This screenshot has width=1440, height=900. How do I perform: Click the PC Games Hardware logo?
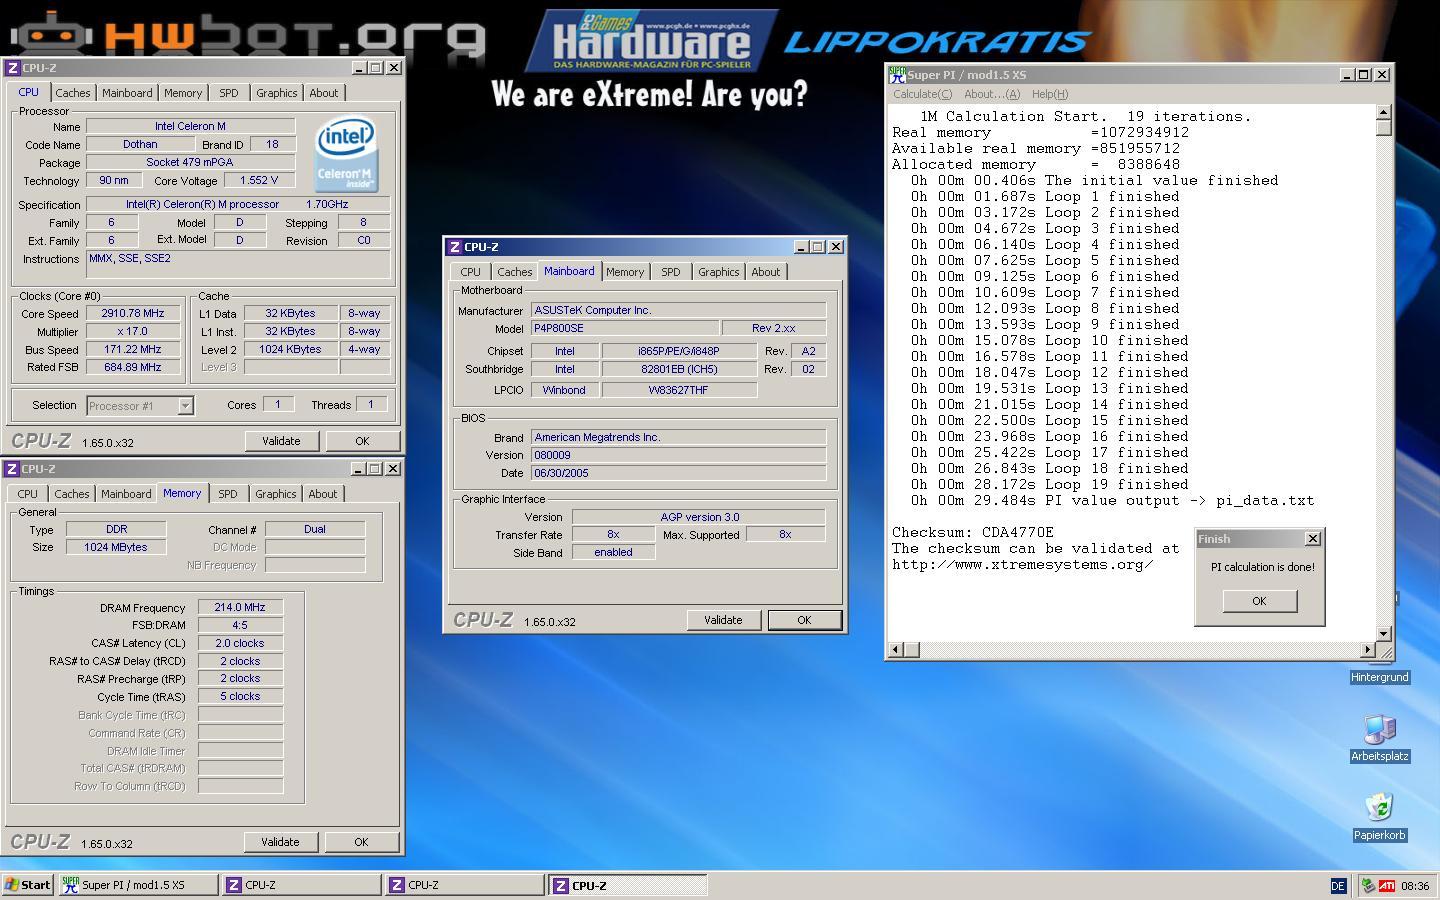click(652, 40)
